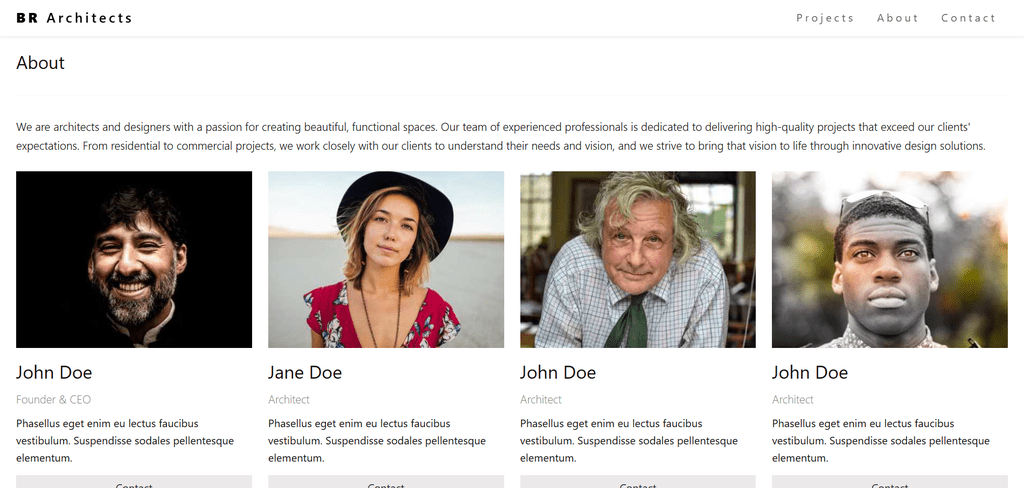Open the Projects navigation link

coord(825,18)
